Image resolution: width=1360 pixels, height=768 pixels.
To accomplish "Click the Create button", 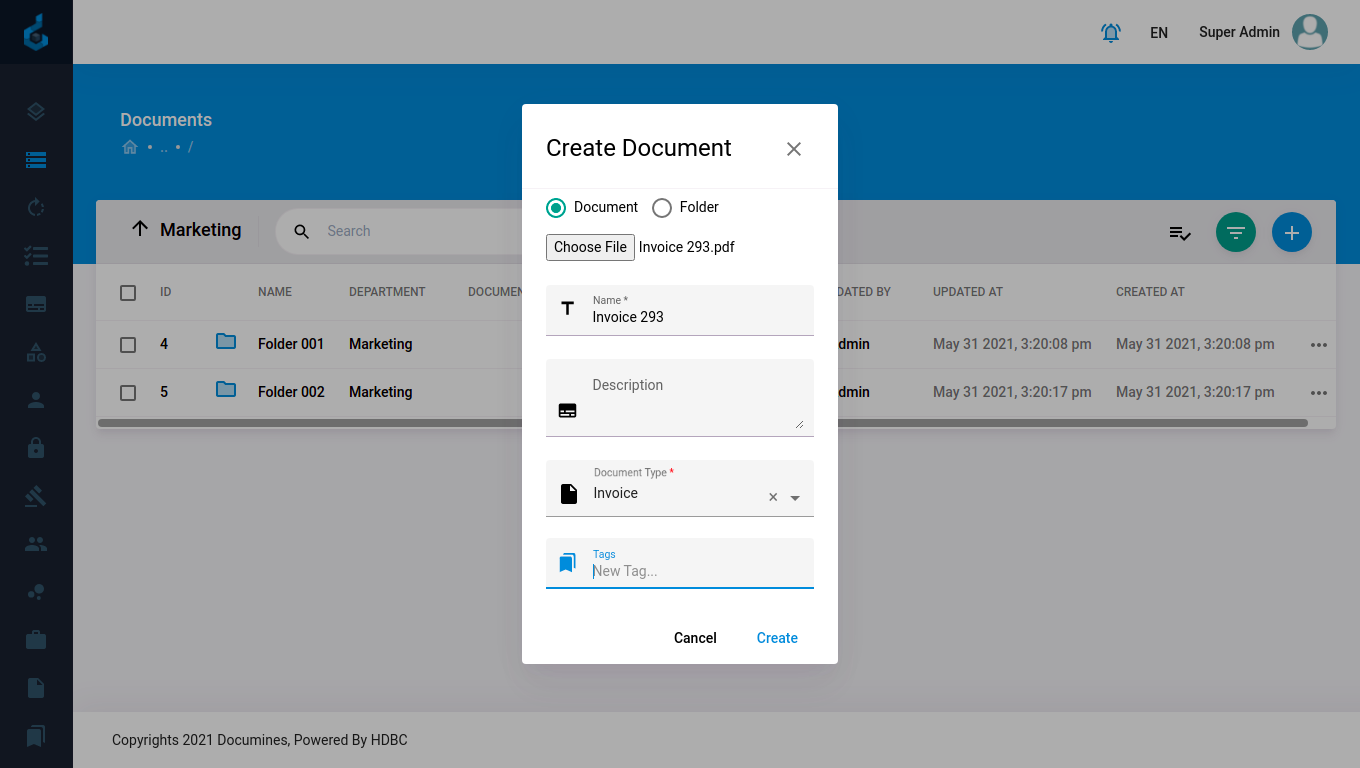I will pos(777,638).
